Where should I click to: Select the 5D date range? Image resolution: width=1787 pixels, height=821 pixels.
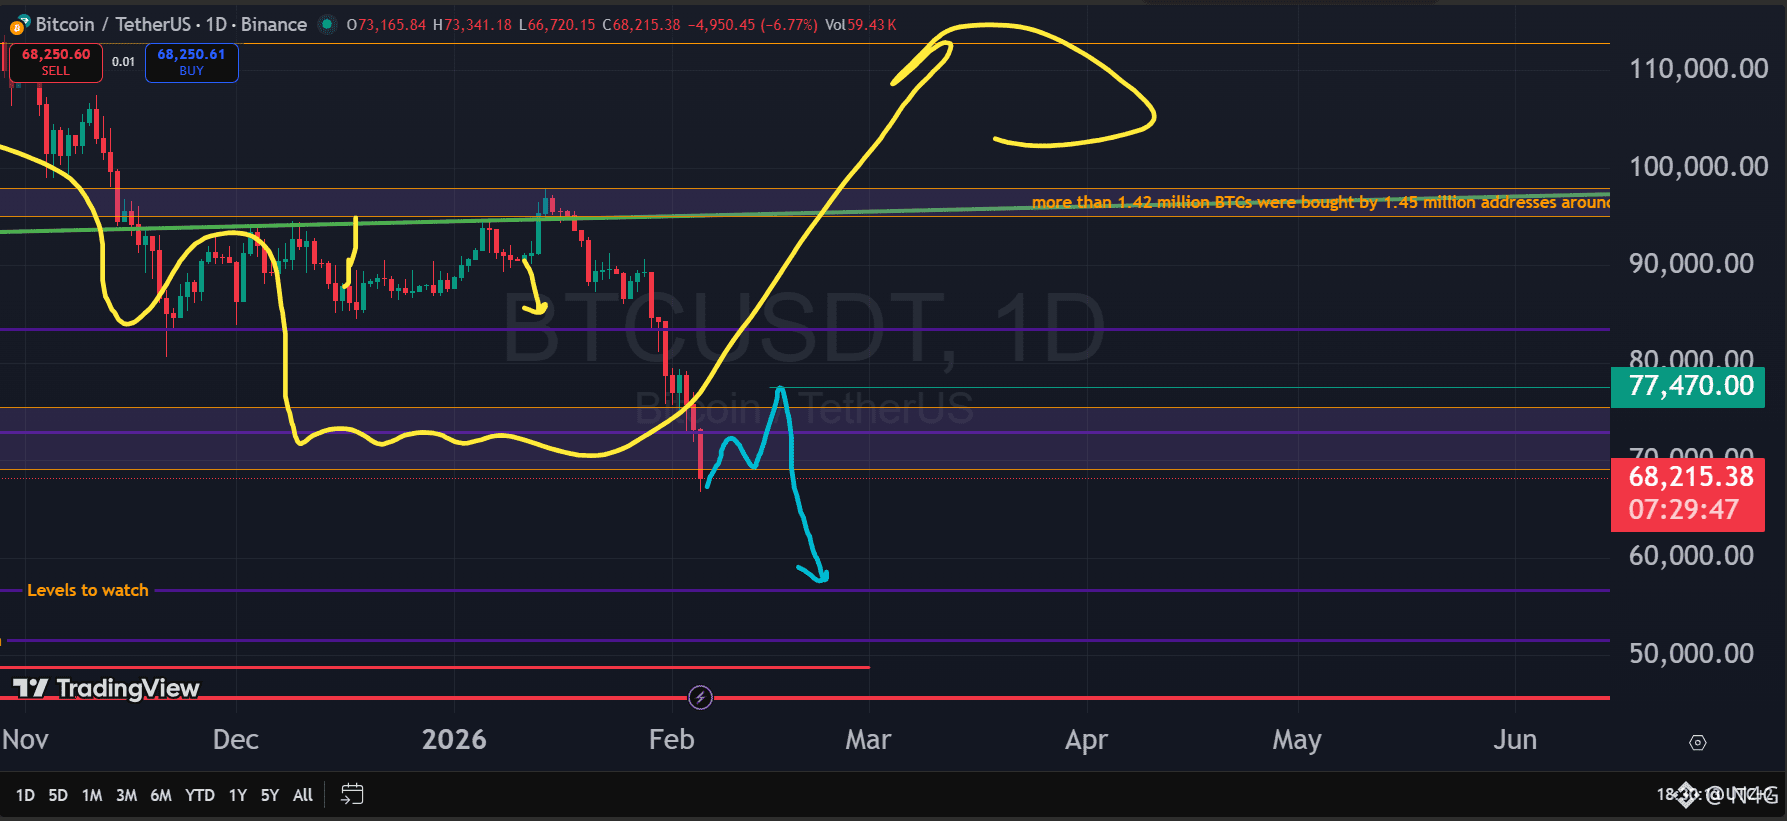[58, 795]
